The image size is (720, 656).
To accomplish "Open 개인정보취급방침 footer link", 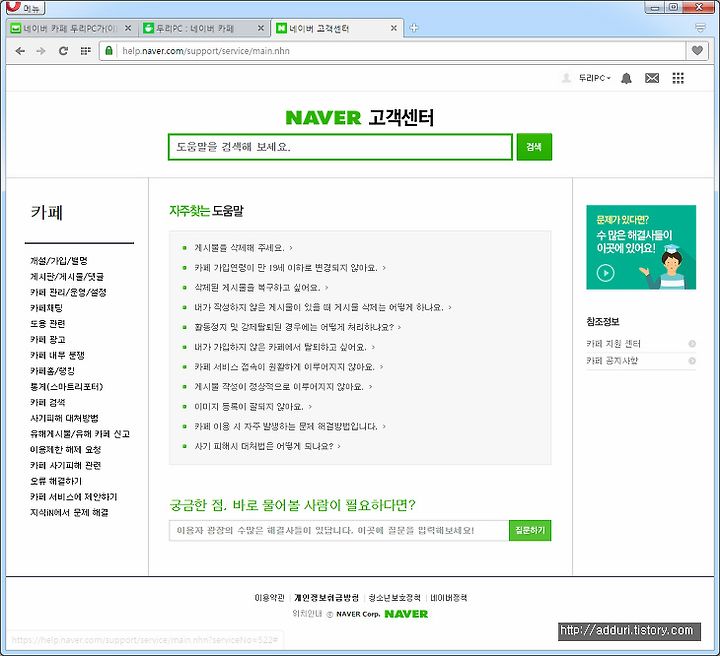I will [x=326, y=598].
